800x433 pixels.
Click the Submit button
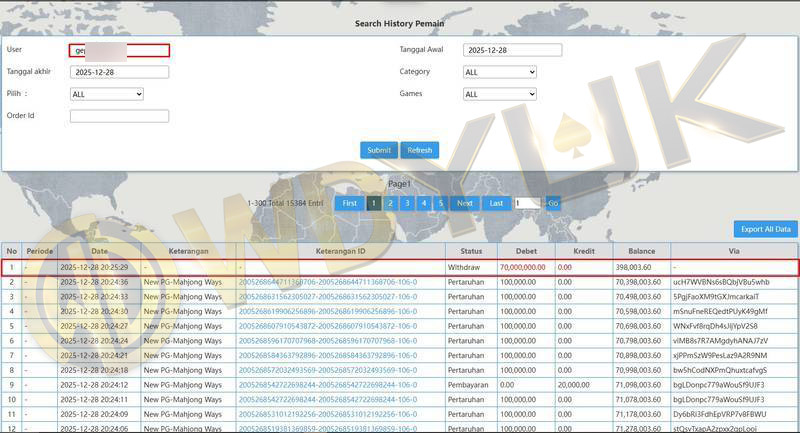(x=379, y=150)
